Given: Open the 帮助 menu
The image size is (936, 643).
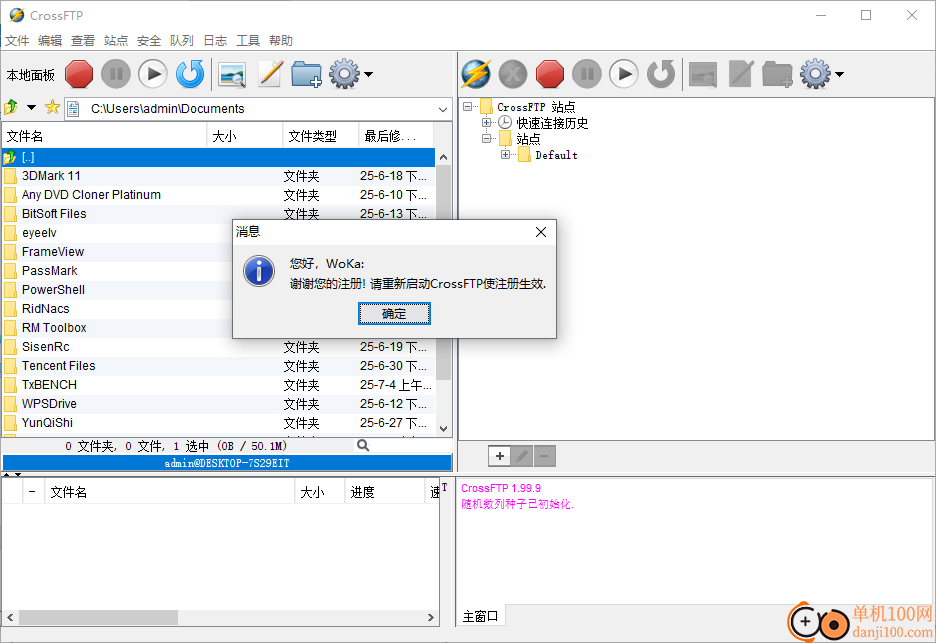Looking at the screenshot, I should click(281, 41).
